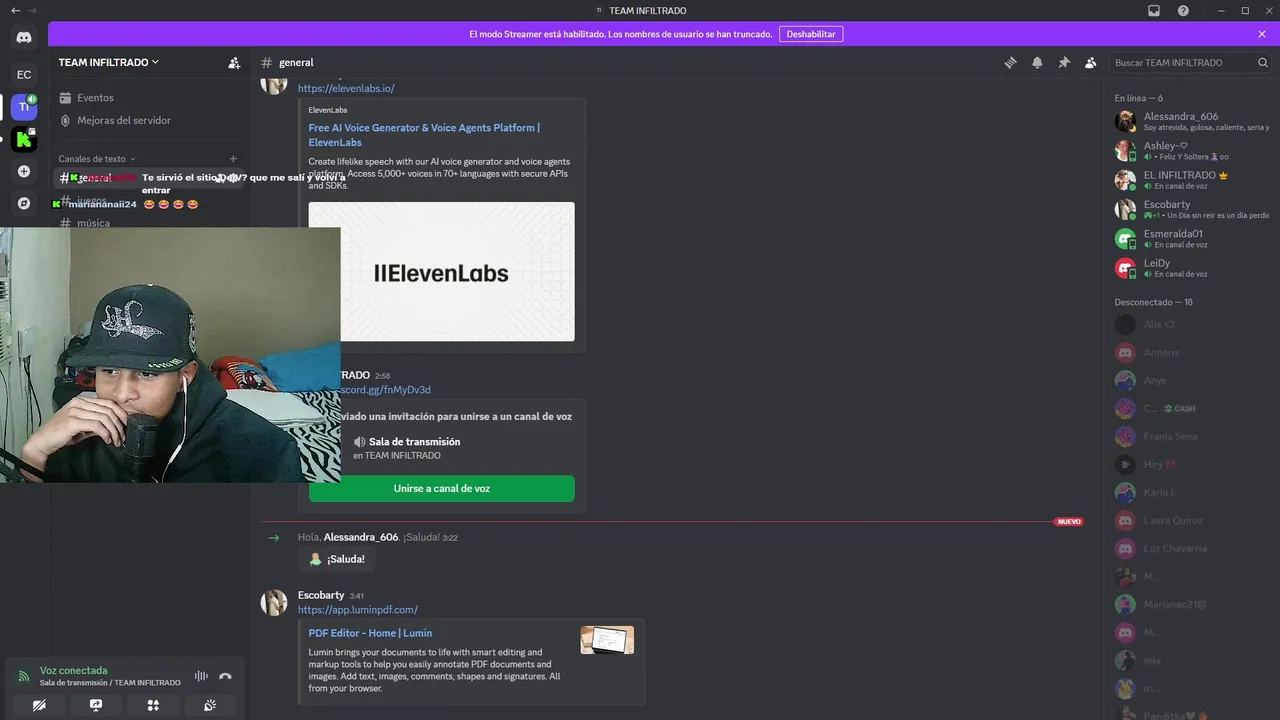This screenshot has width=1280, height=720.
Task: Click the NUEVO new messages marker
Action: (1069, 521)
